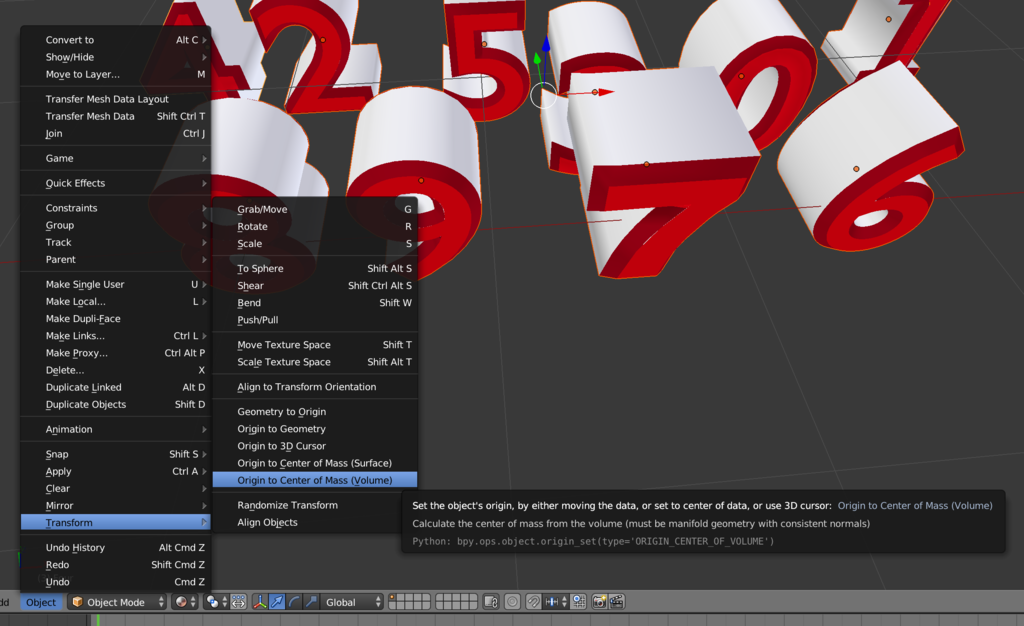
Task: Click the OpenGL render image camera icon
Action: coord(600,602)
